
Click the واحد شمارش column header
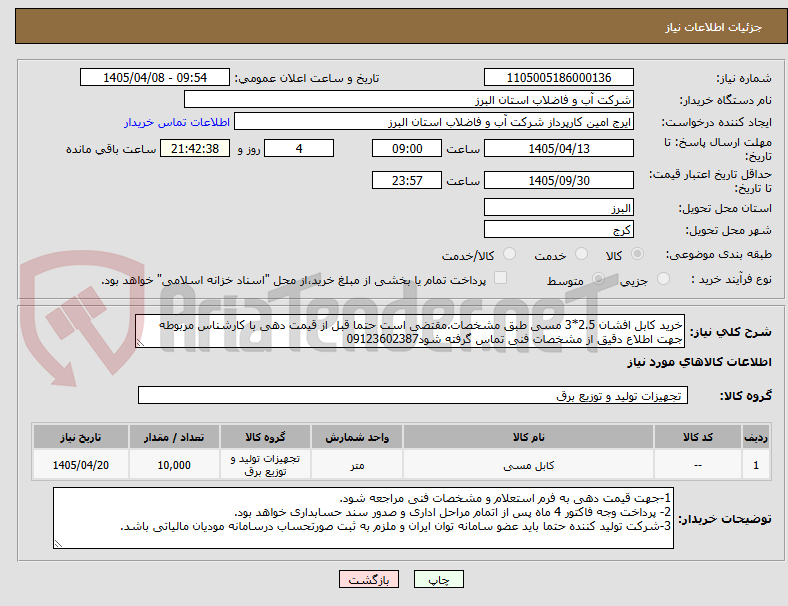click(357, 437)
